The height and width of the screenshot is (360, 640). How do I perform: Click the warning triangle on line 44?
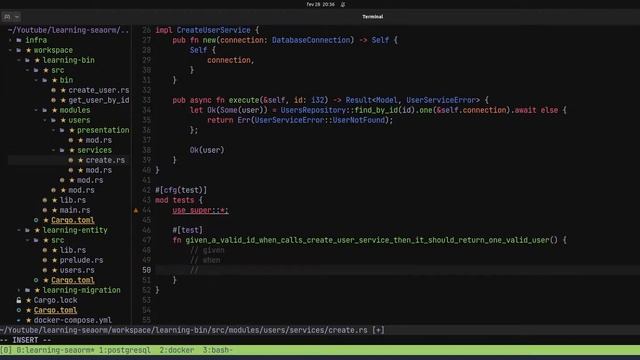pyautogui.click(x=136, y=210)
